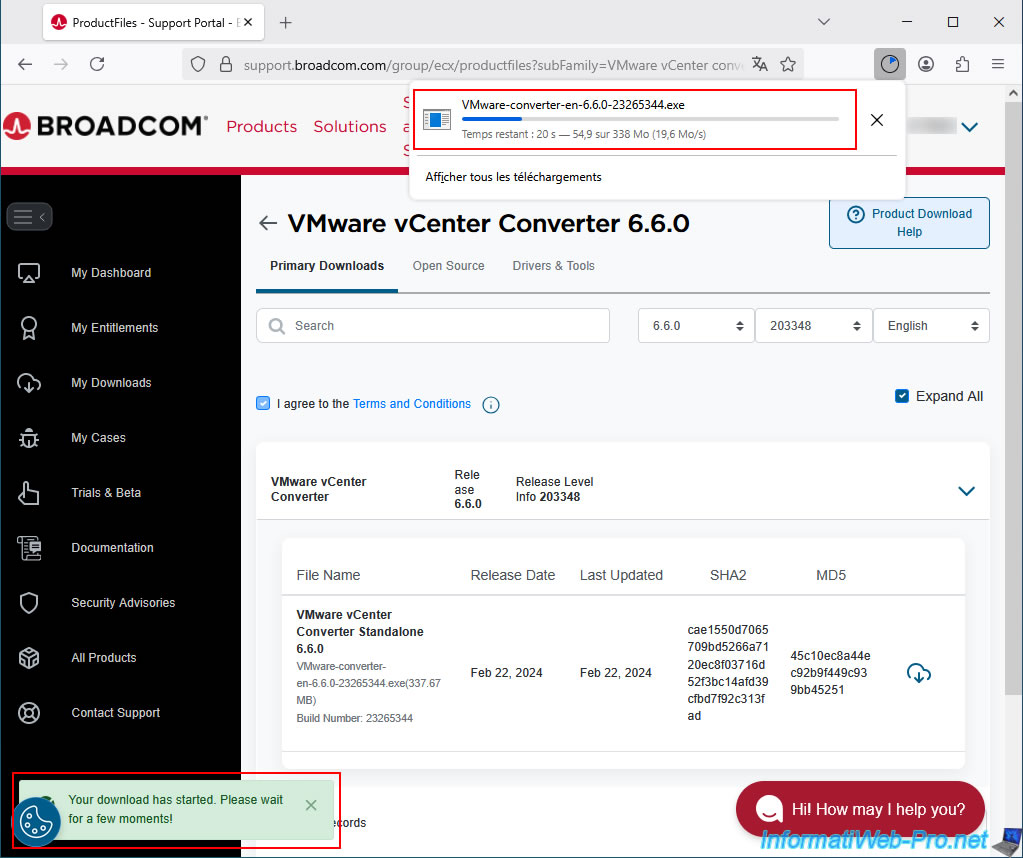Click the Product Download Help button
Screen dimensions: 1023x858
tap(909, 222)
